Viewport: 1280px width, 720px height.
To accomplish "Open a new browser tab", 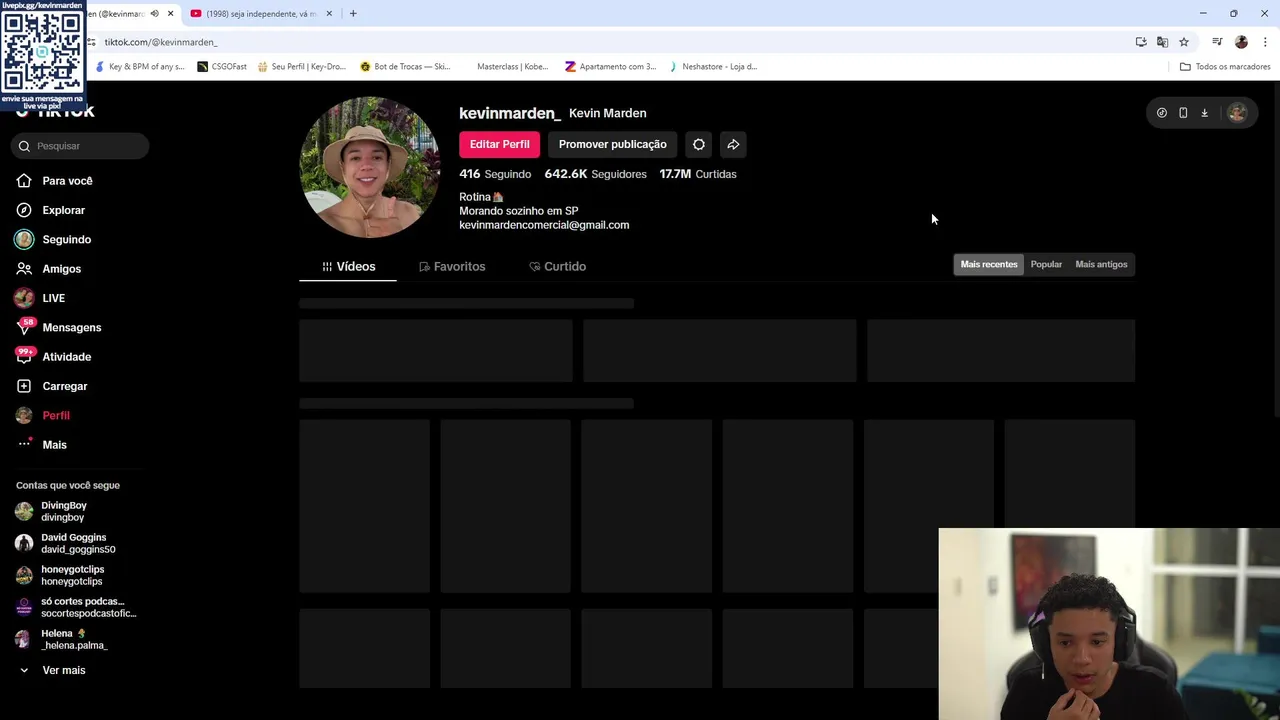I will (x=353, y=14).
